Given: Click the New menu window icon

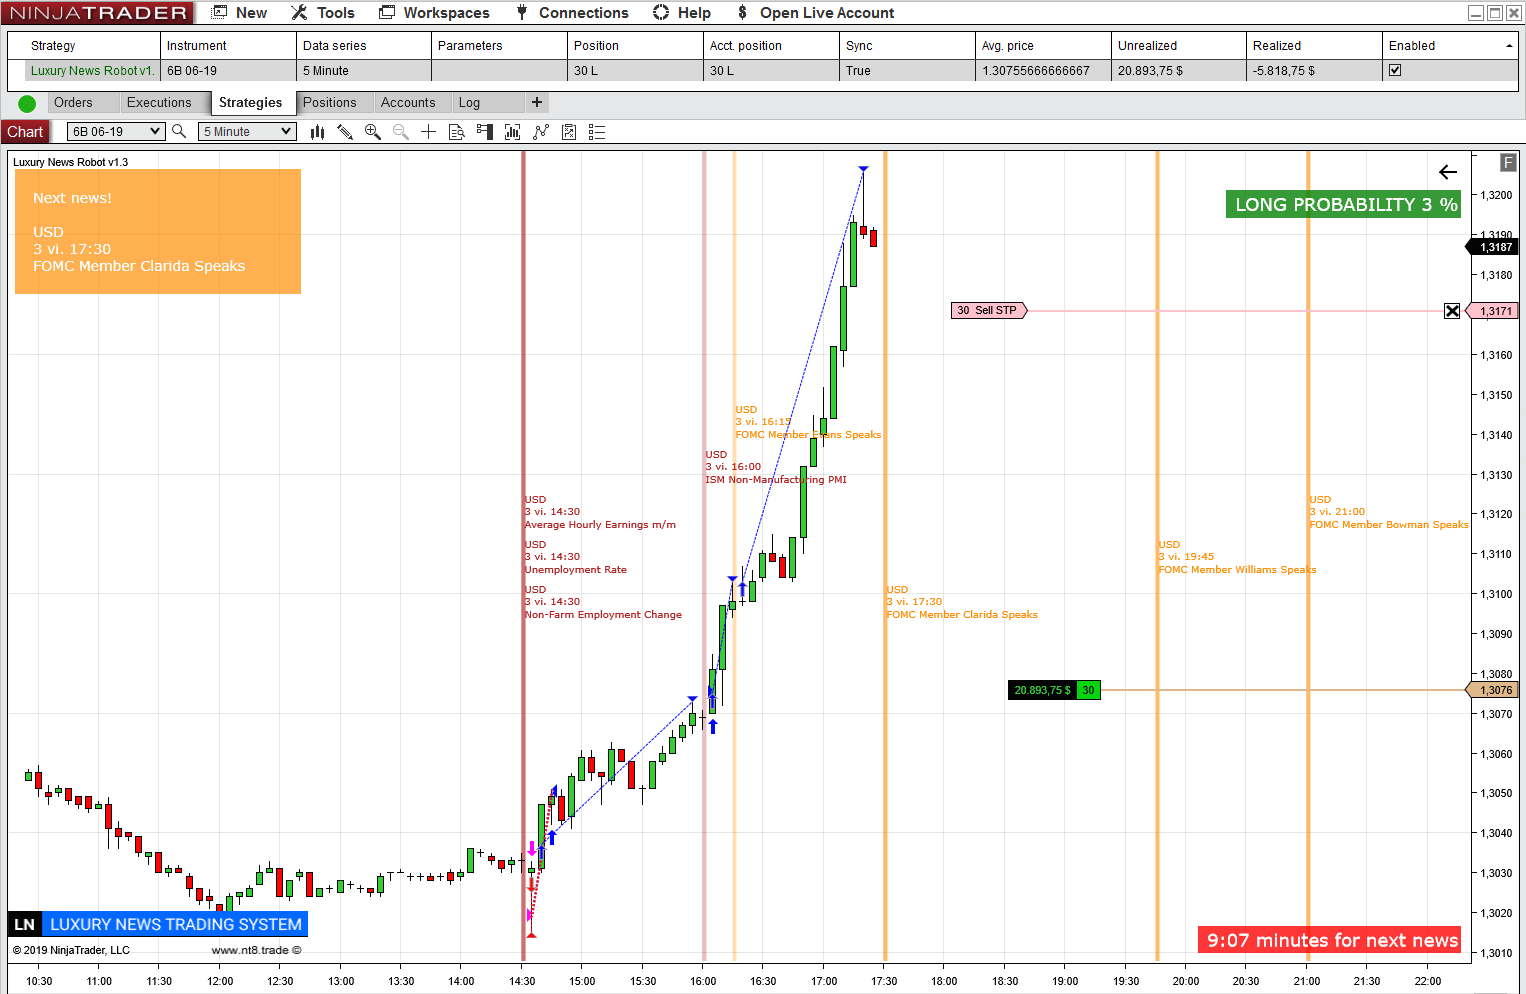Looking at the screenshot, I should click(219, 12).
